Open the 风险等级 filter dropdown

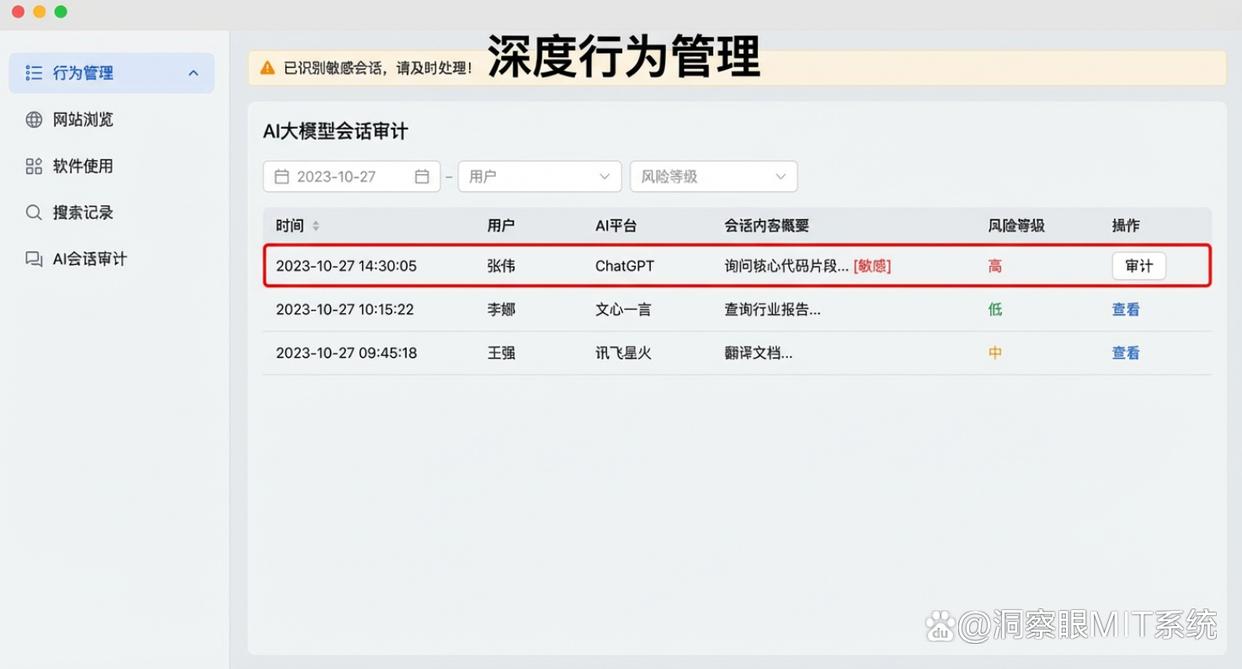(714, 177)
